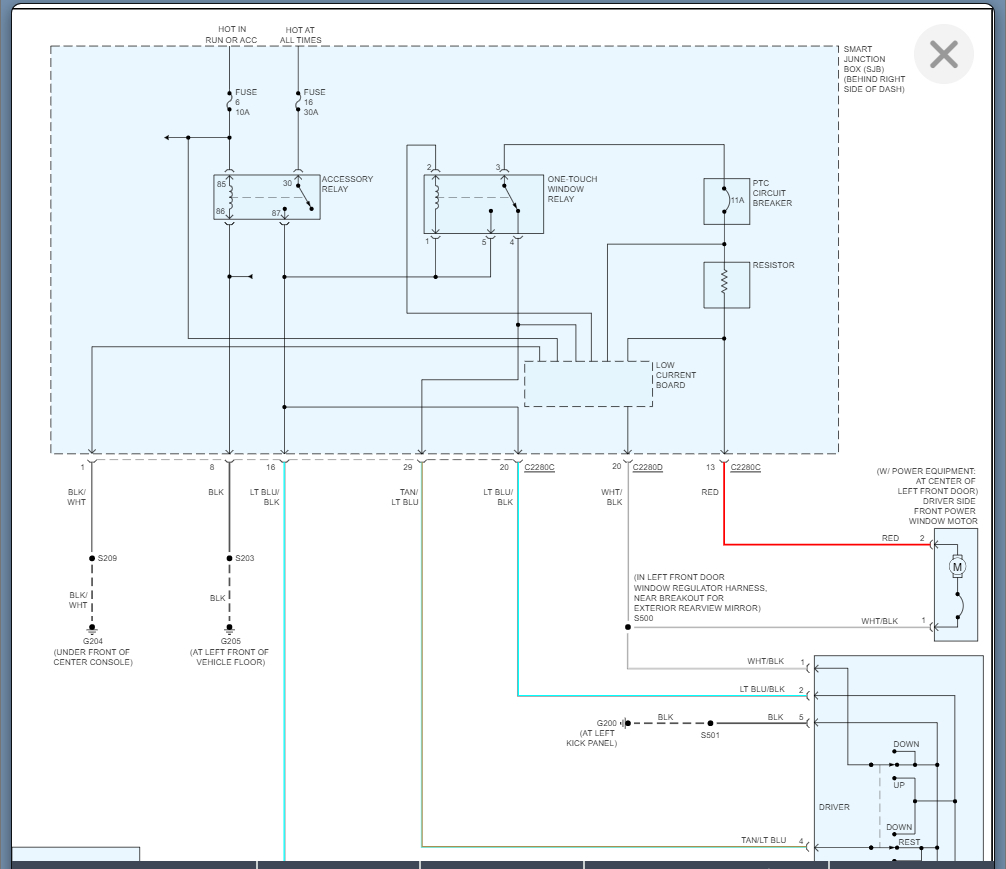This screenshot has width=1006, height=869.
Task: Click the S203 splice point
Action: 229,558
